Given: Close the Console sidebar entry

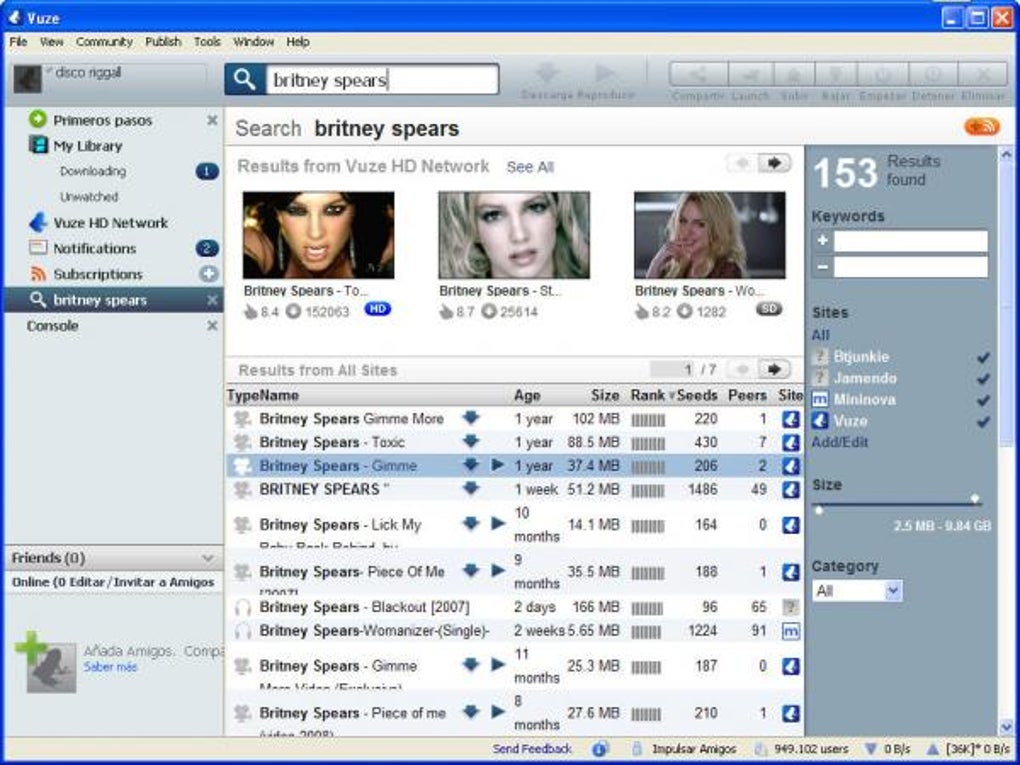Looking at the screenshot, I should tap(212, 325).
